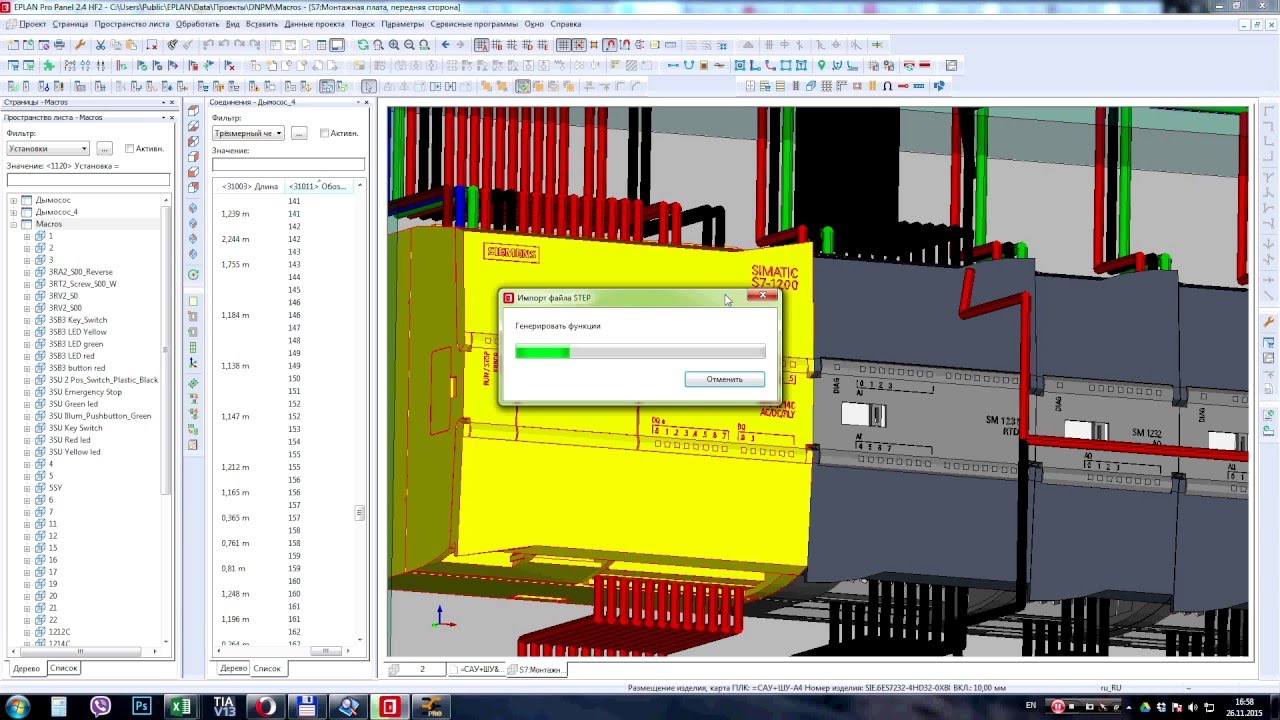The height and width of the screenshot is (720, 1280).
Task: Click the green rotate view icon in vertical toolbar
Action: pos(193,274)
